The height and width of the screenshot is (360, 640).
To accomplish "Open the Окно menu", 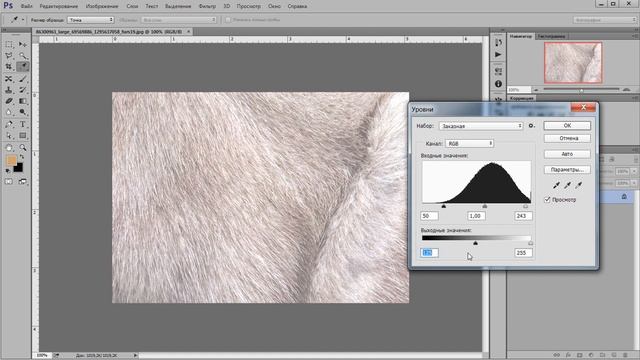I will coord(274,6).
